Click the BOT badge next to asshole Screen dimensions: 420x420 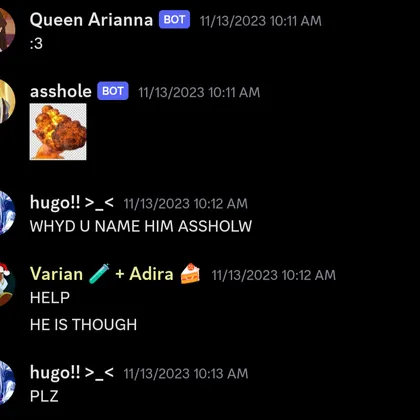(113, 91)
